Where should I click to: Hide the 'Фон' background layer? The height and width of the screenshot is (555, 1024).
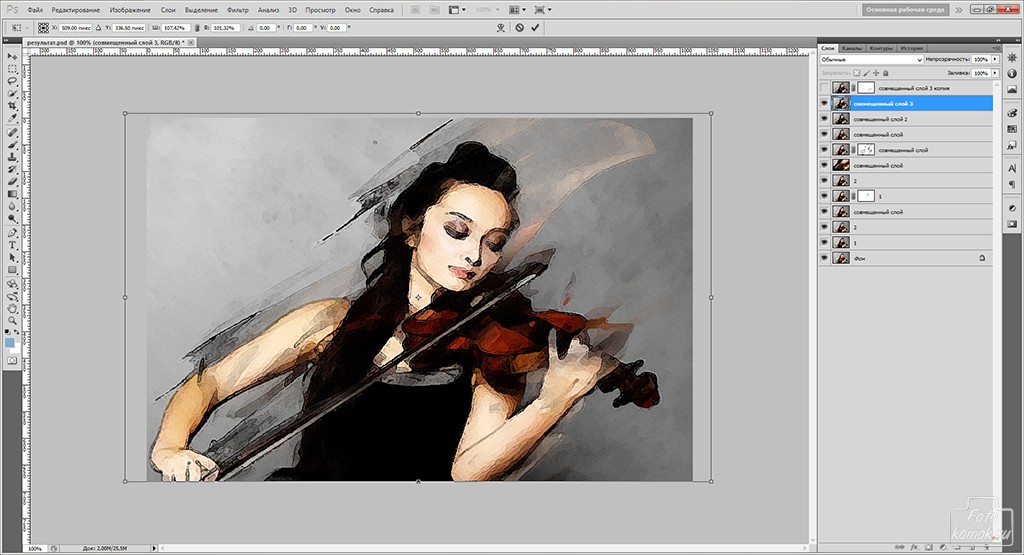tap(824, 259)
